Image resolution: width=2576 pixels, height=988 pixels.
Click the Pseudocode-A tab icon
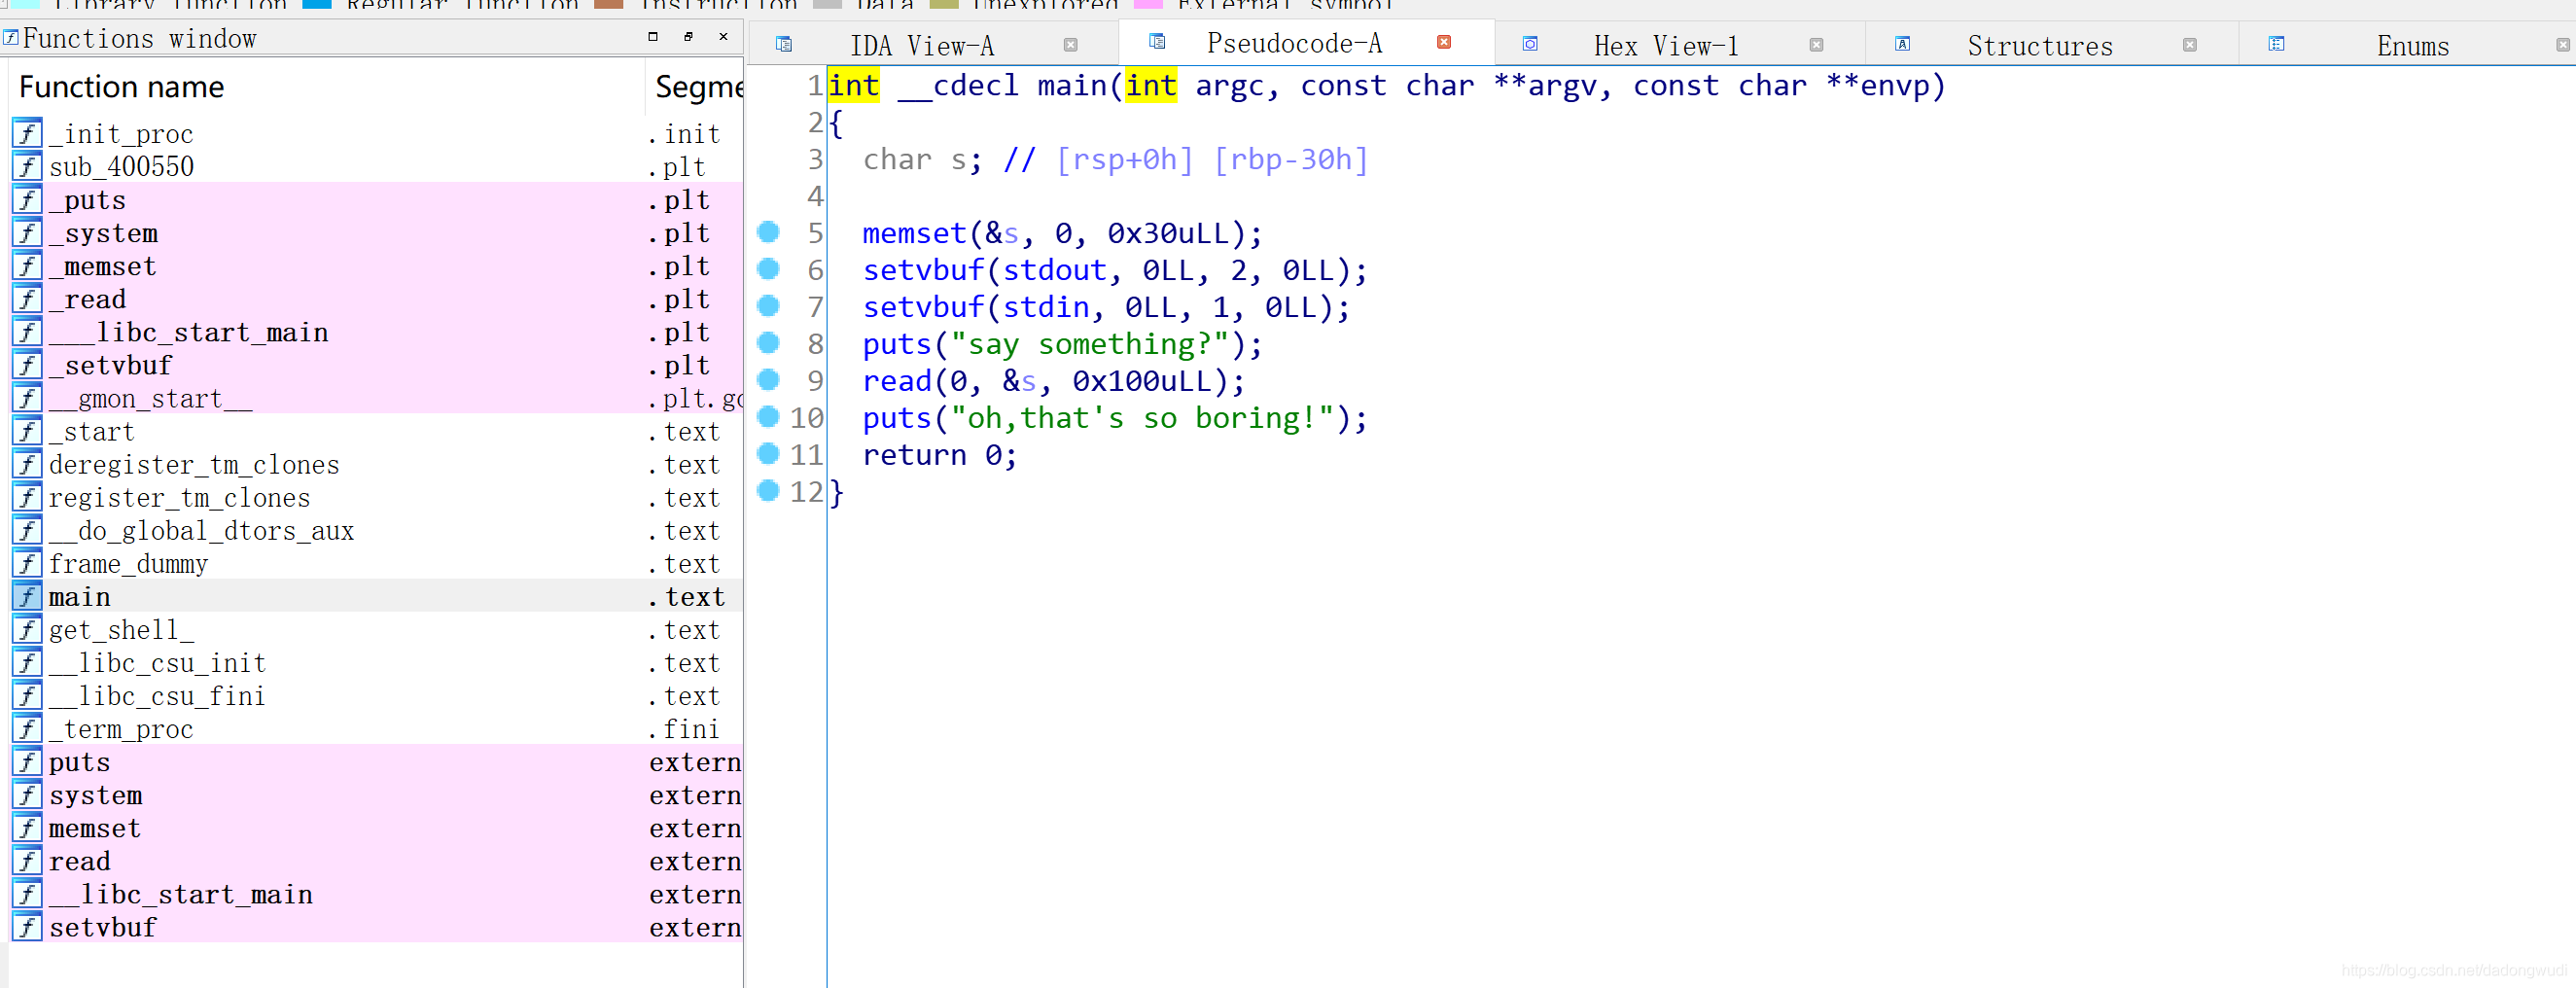tap(1157, 41)
